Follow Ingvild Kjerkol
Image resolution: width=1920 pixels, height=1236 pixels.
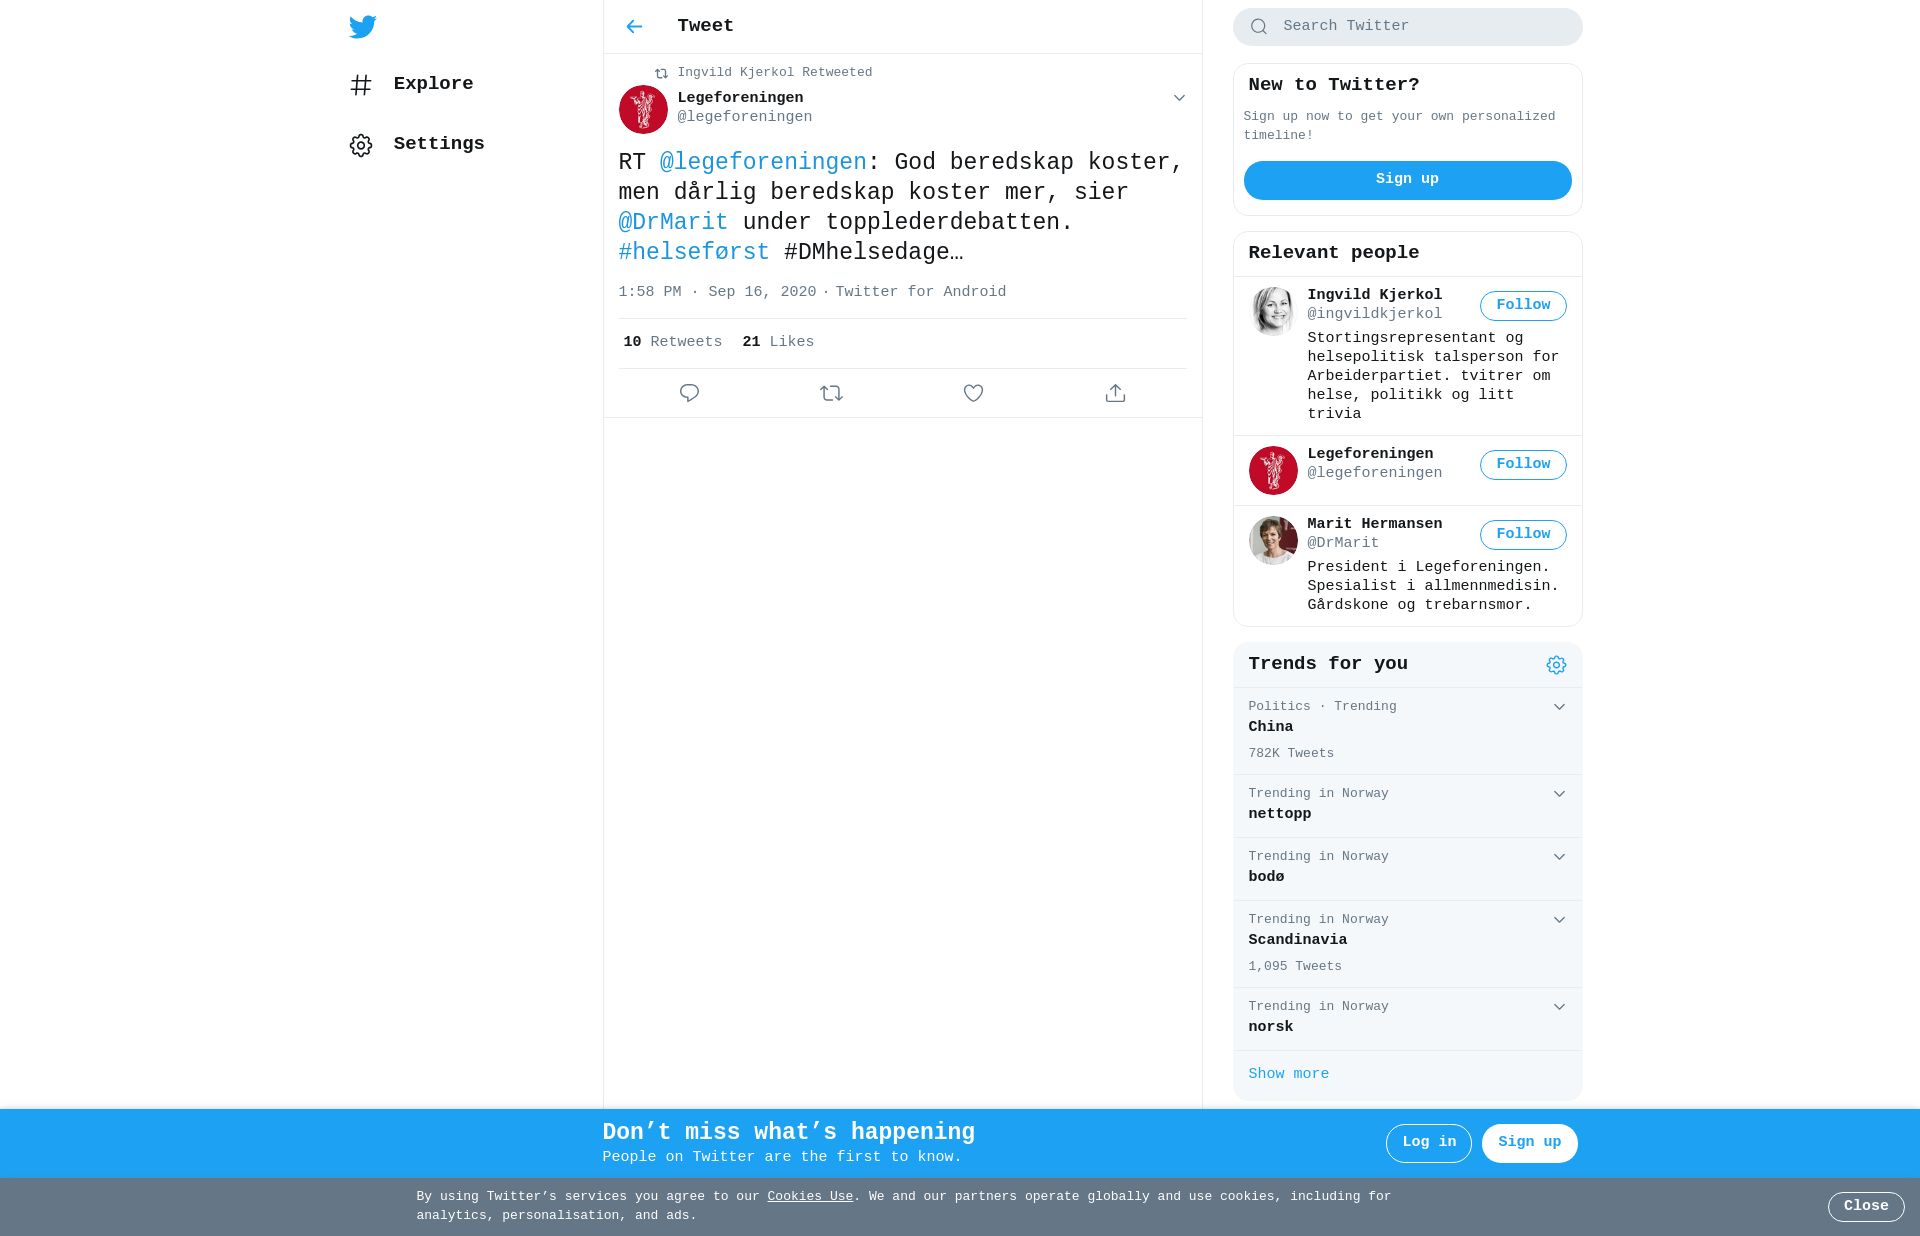(x=1523, y=306)
